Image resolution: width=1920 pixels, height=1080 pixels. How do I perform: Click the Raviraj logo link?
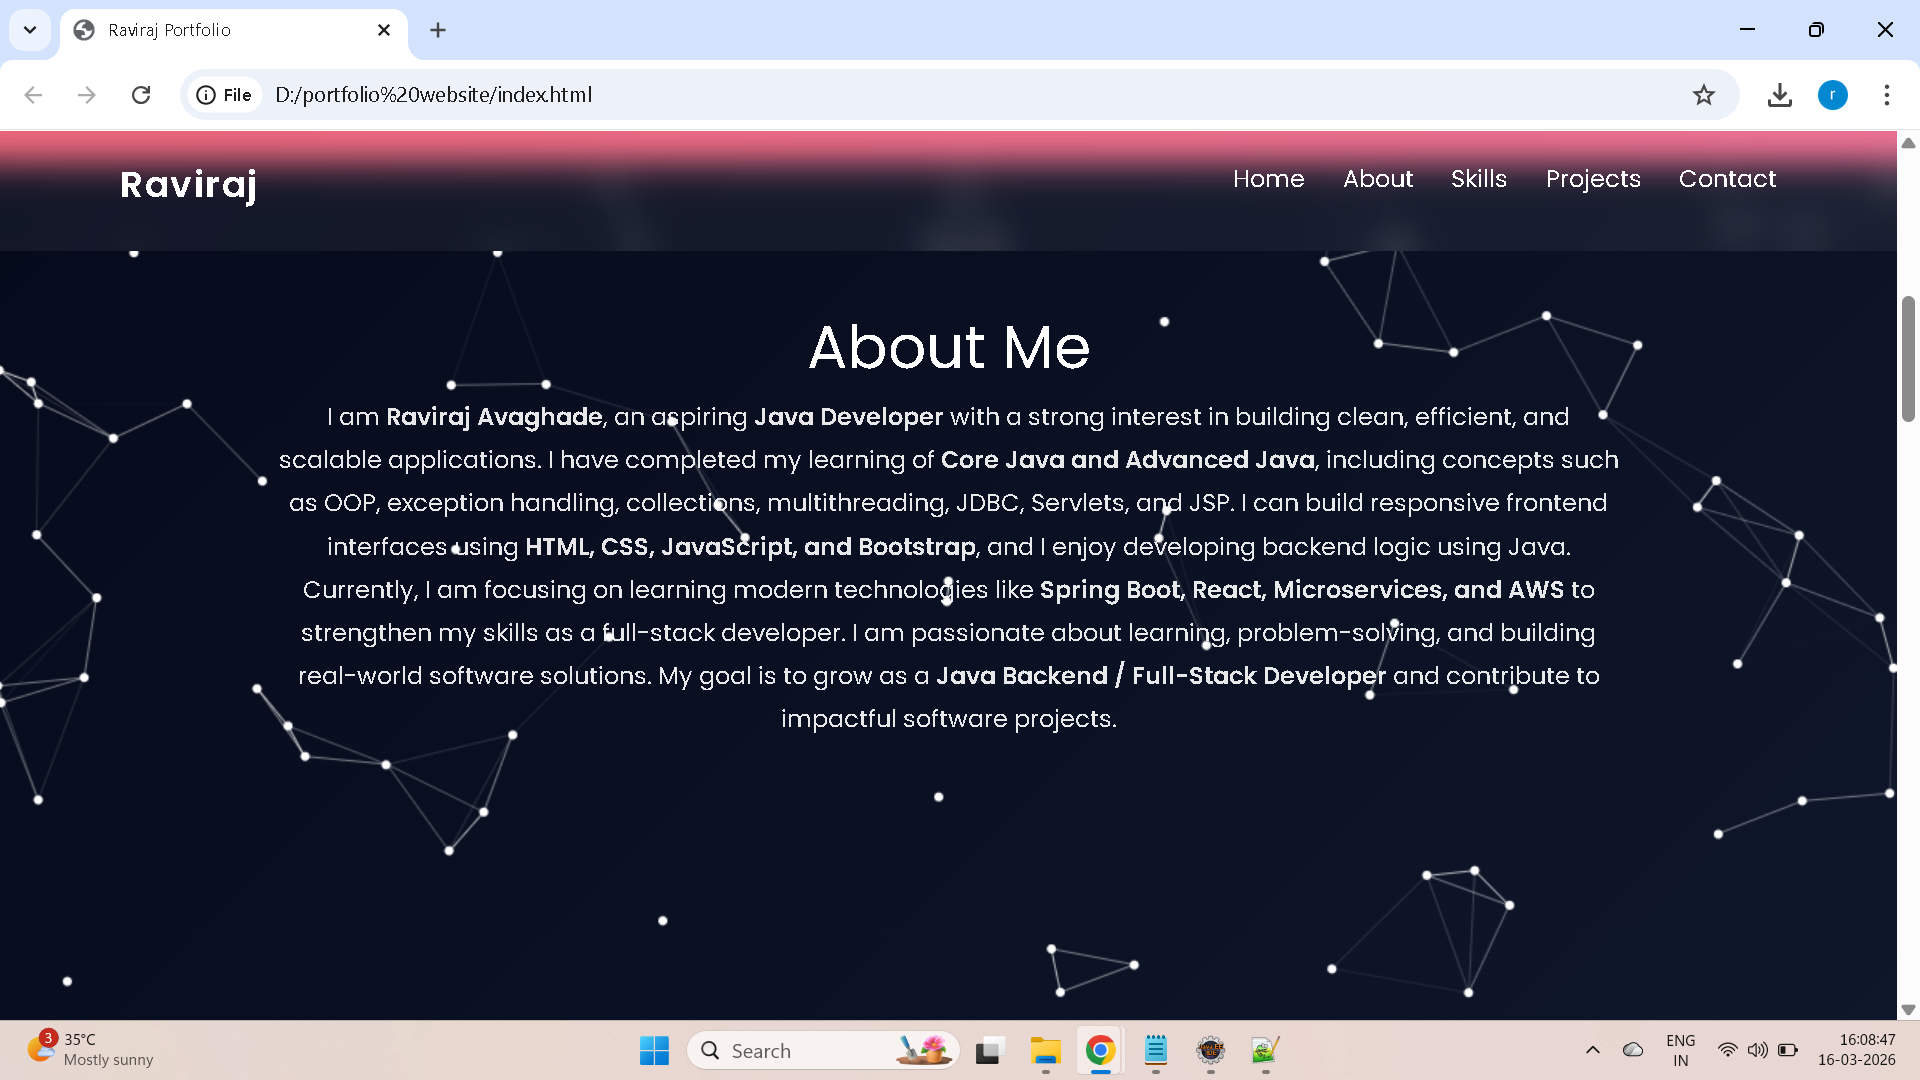[x=188, y=185]
